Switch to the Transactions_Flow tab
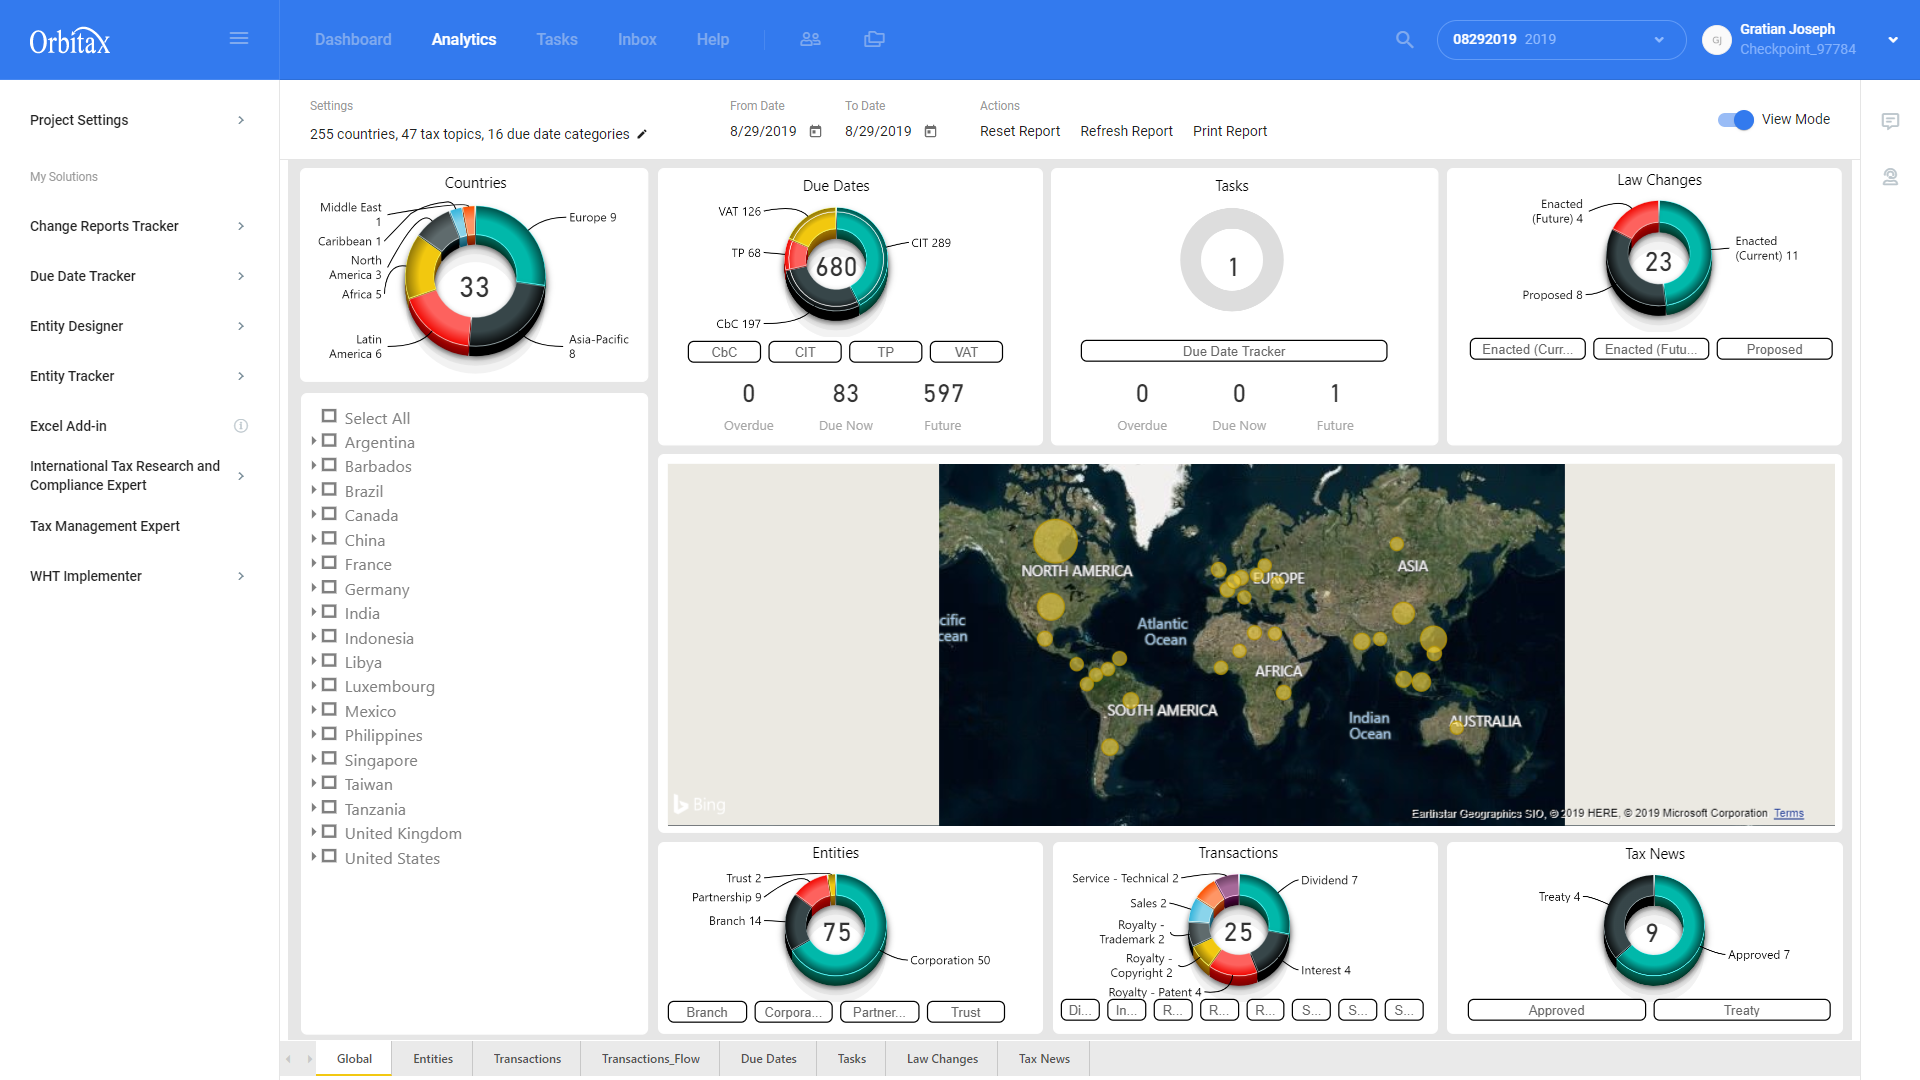The height and width of the screenshot is (1080, 1920). tap(650, 1058)
